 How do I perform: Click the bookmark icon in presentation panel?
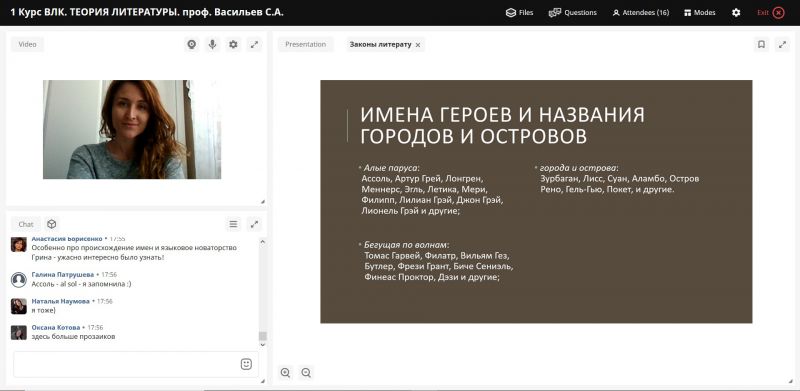click(x=761, y=44)
